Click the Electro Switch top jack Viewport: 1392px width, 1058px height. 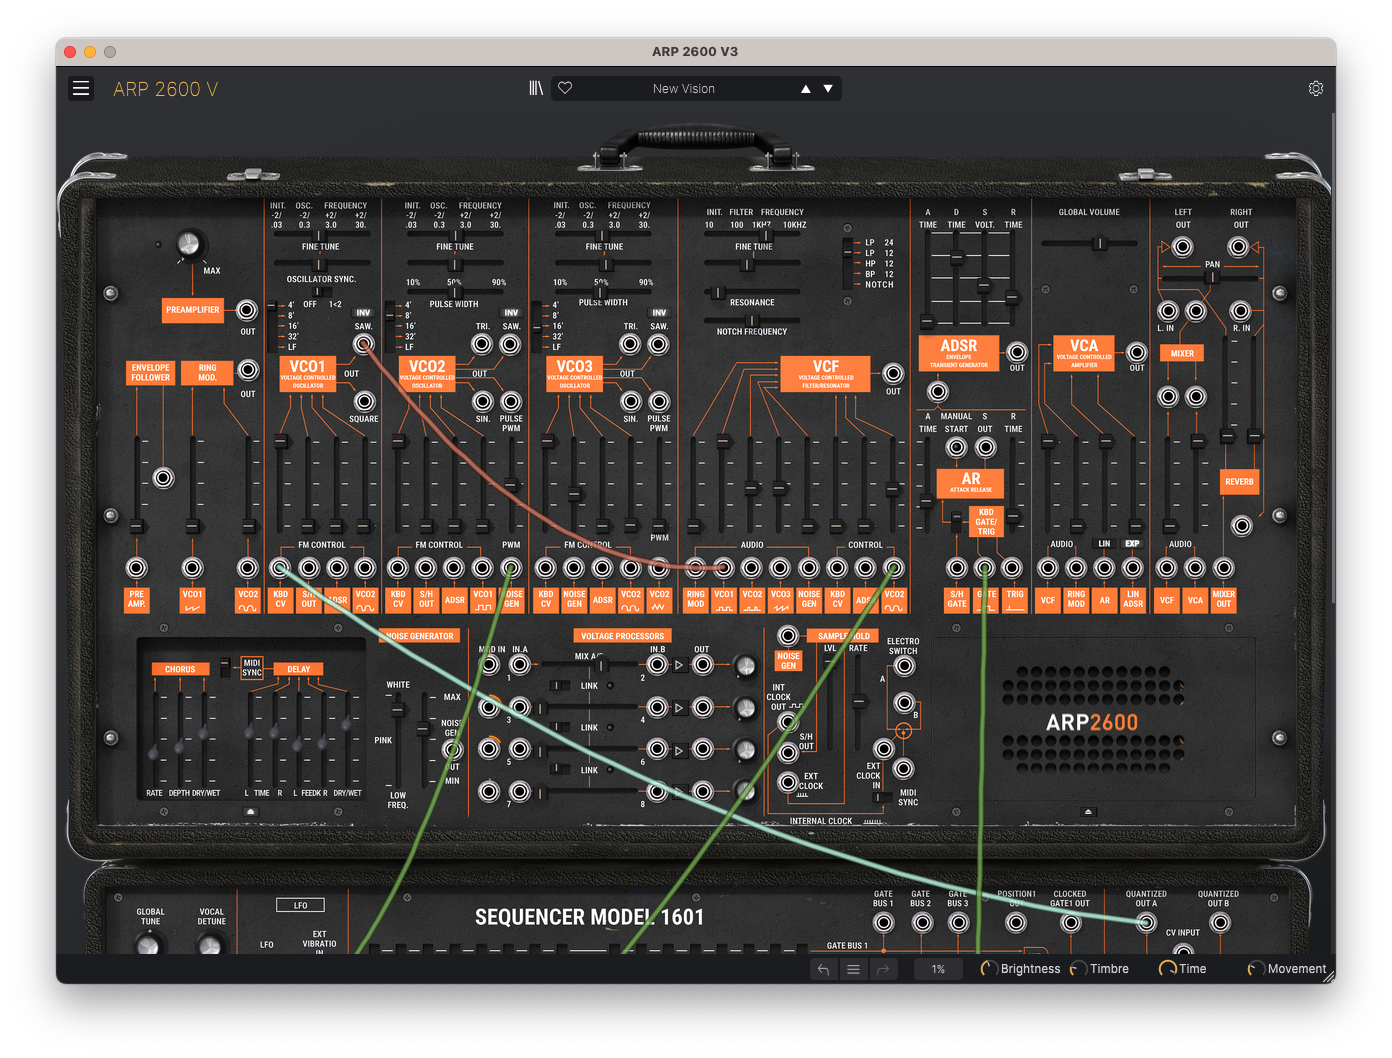coord(904,667)
